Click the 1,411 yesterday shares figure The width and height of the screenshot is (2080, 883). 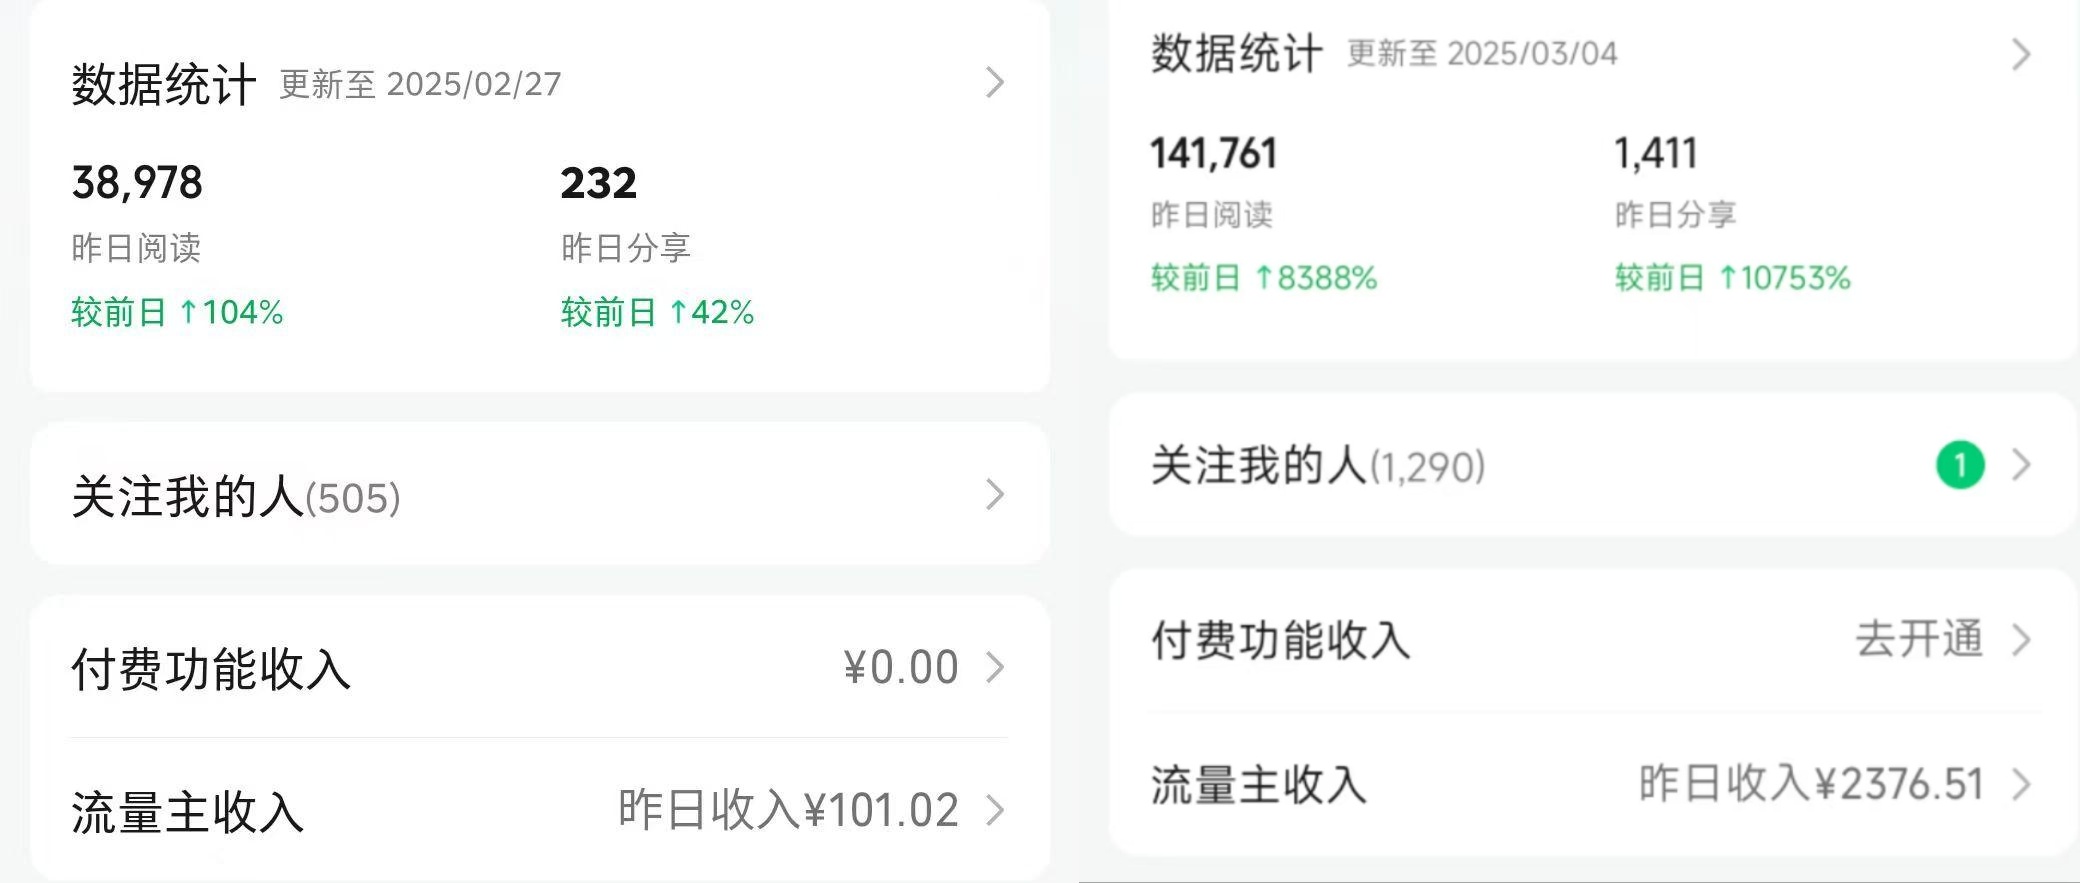pyautogui.click(x=1656, y=154)
